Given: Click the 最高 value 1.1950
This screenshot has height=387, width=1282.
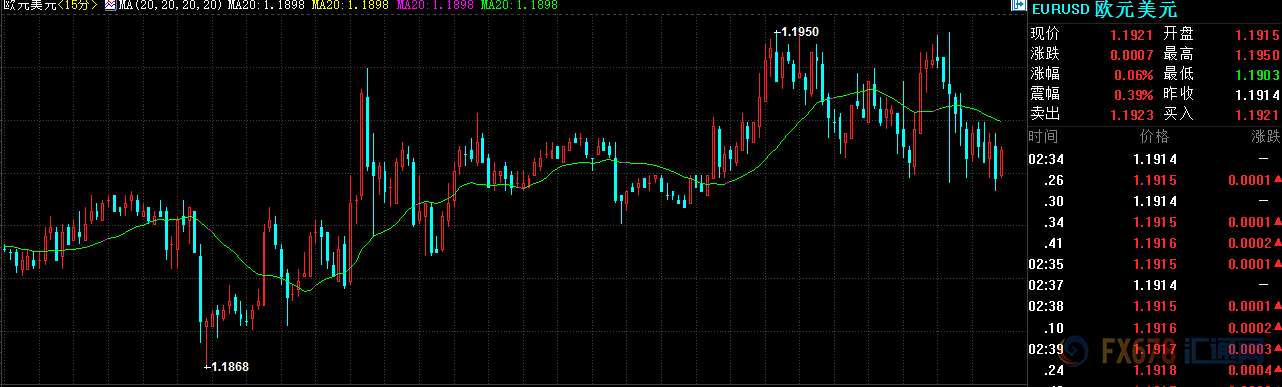Looking at the screenshot, I should tap(1258, 54).
